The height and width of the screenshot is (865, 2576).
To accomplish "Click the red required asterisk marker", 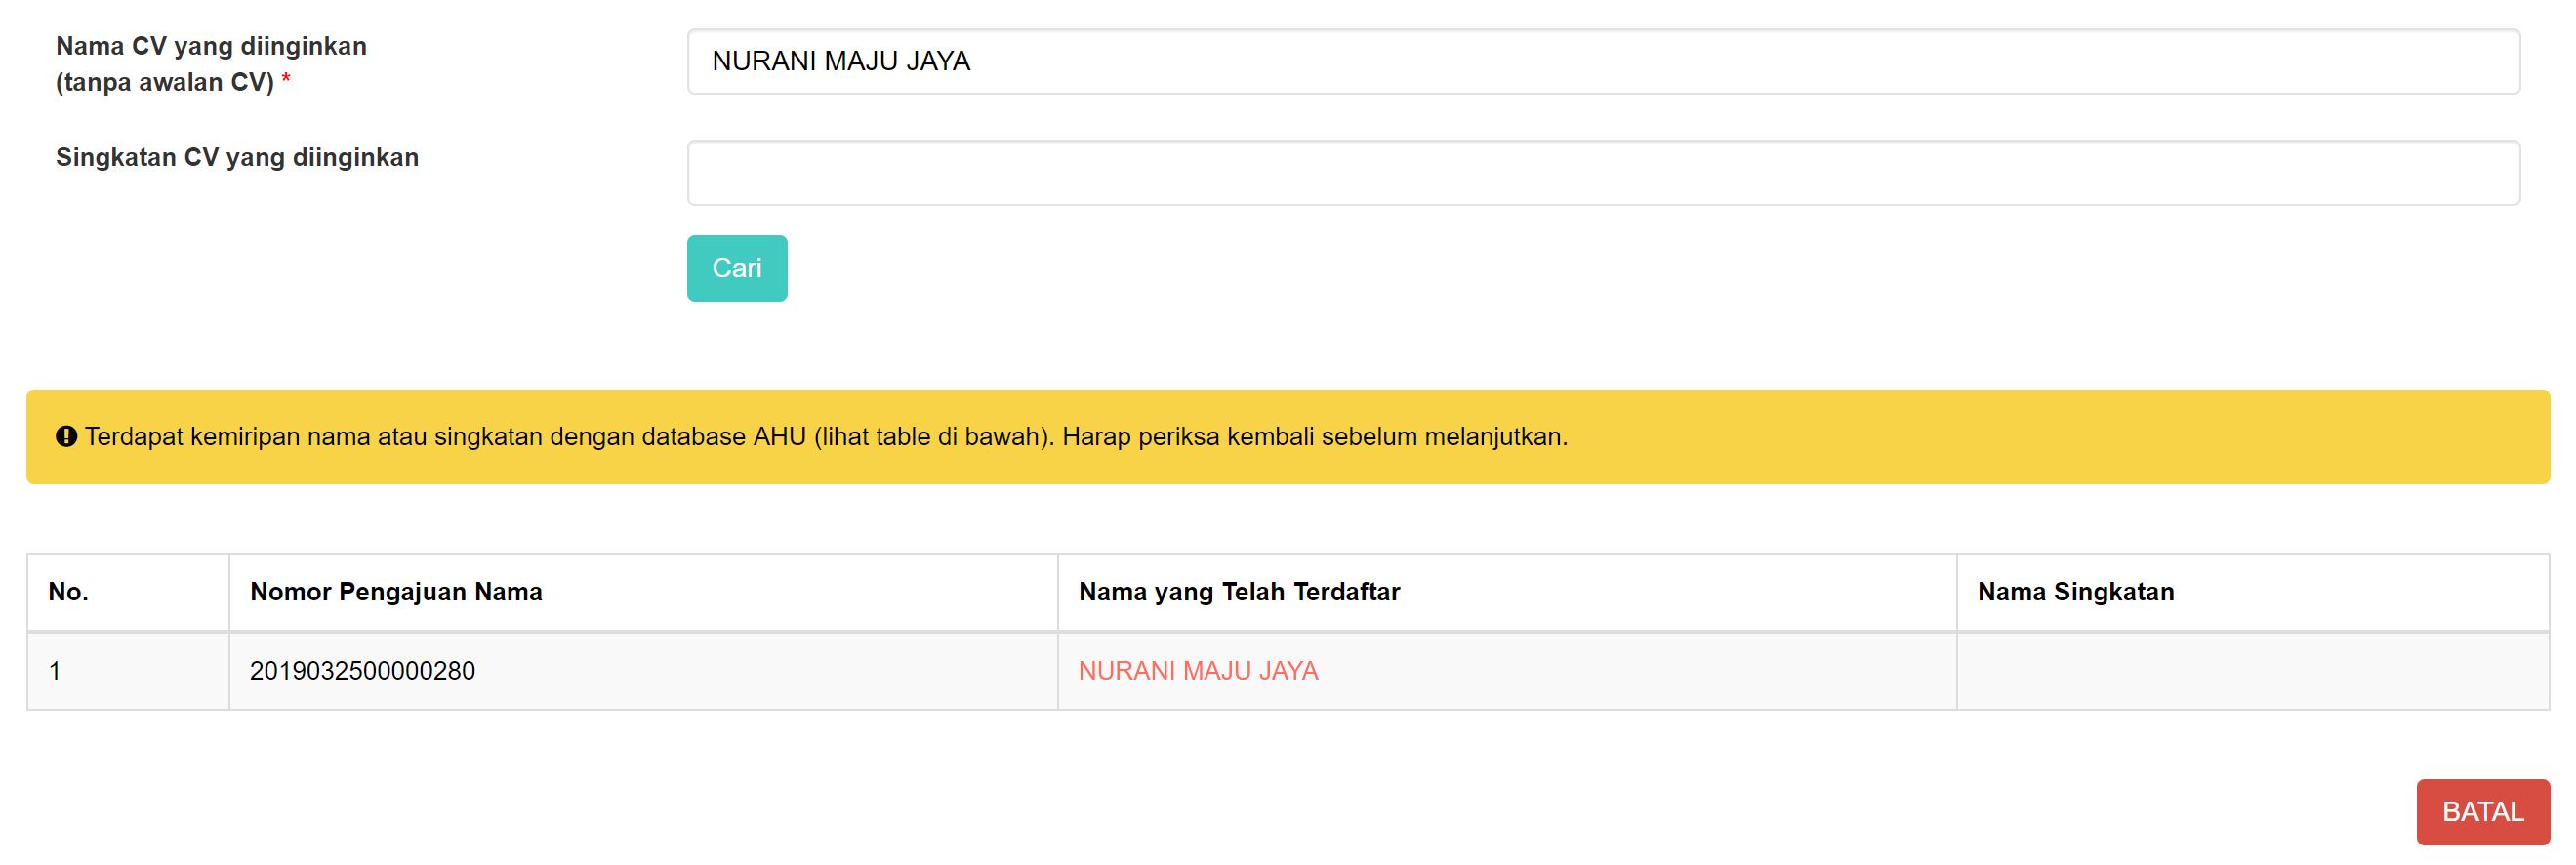I will tap(286, 81).
